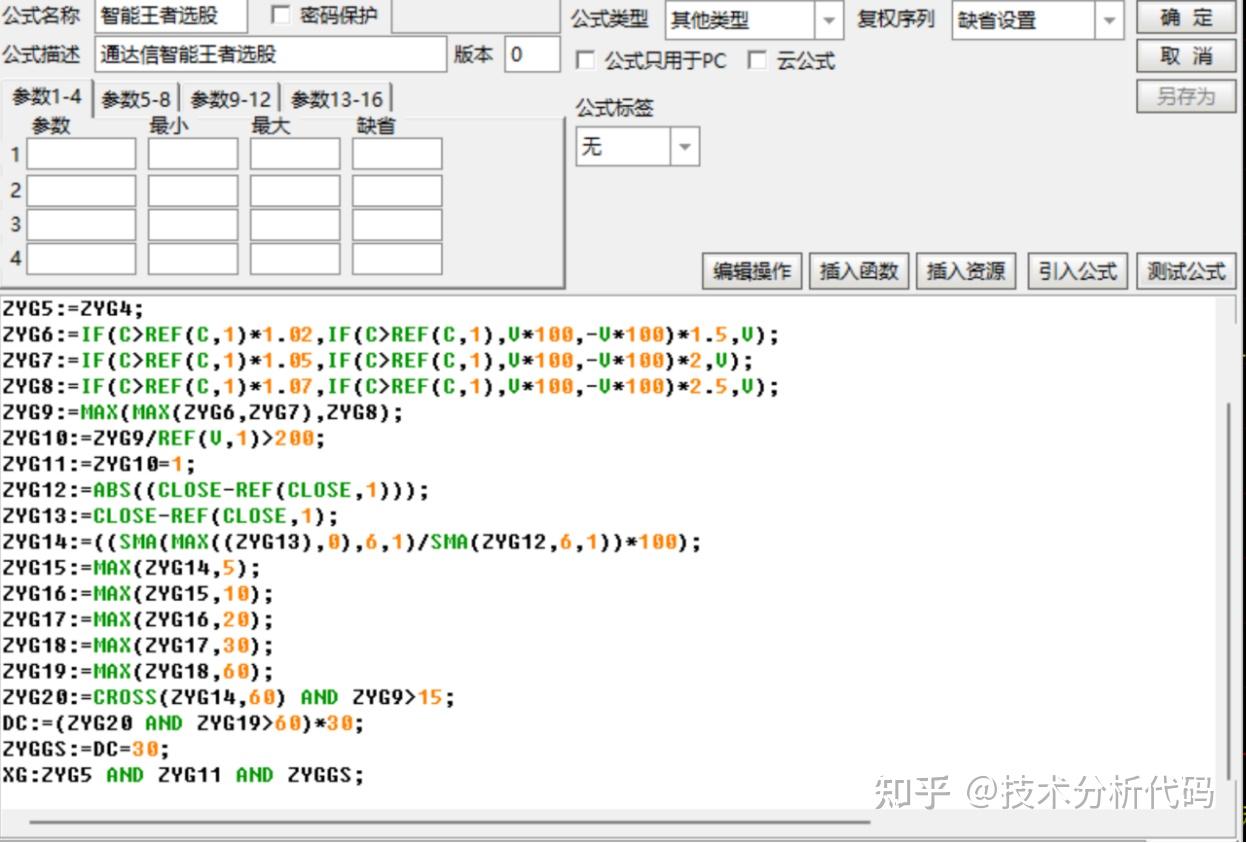Click the 插入资源 button
This screenshot has height=843, width=1246.
966,271
